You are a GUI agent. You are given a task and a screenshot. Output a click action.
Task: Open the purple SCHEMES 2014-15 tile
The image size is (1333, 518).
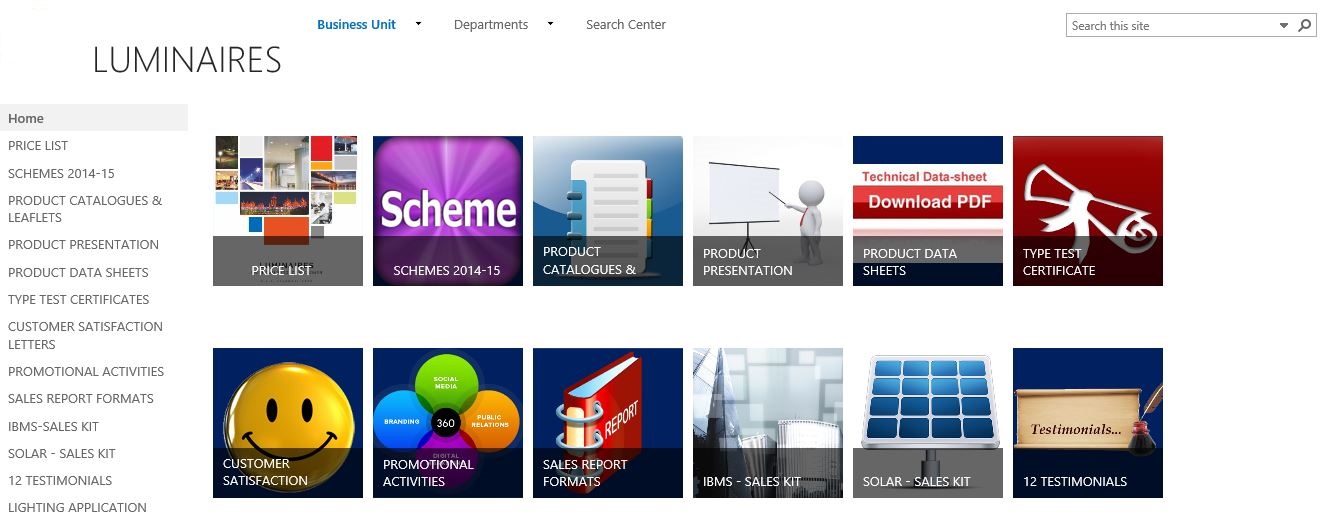point(448,211)
